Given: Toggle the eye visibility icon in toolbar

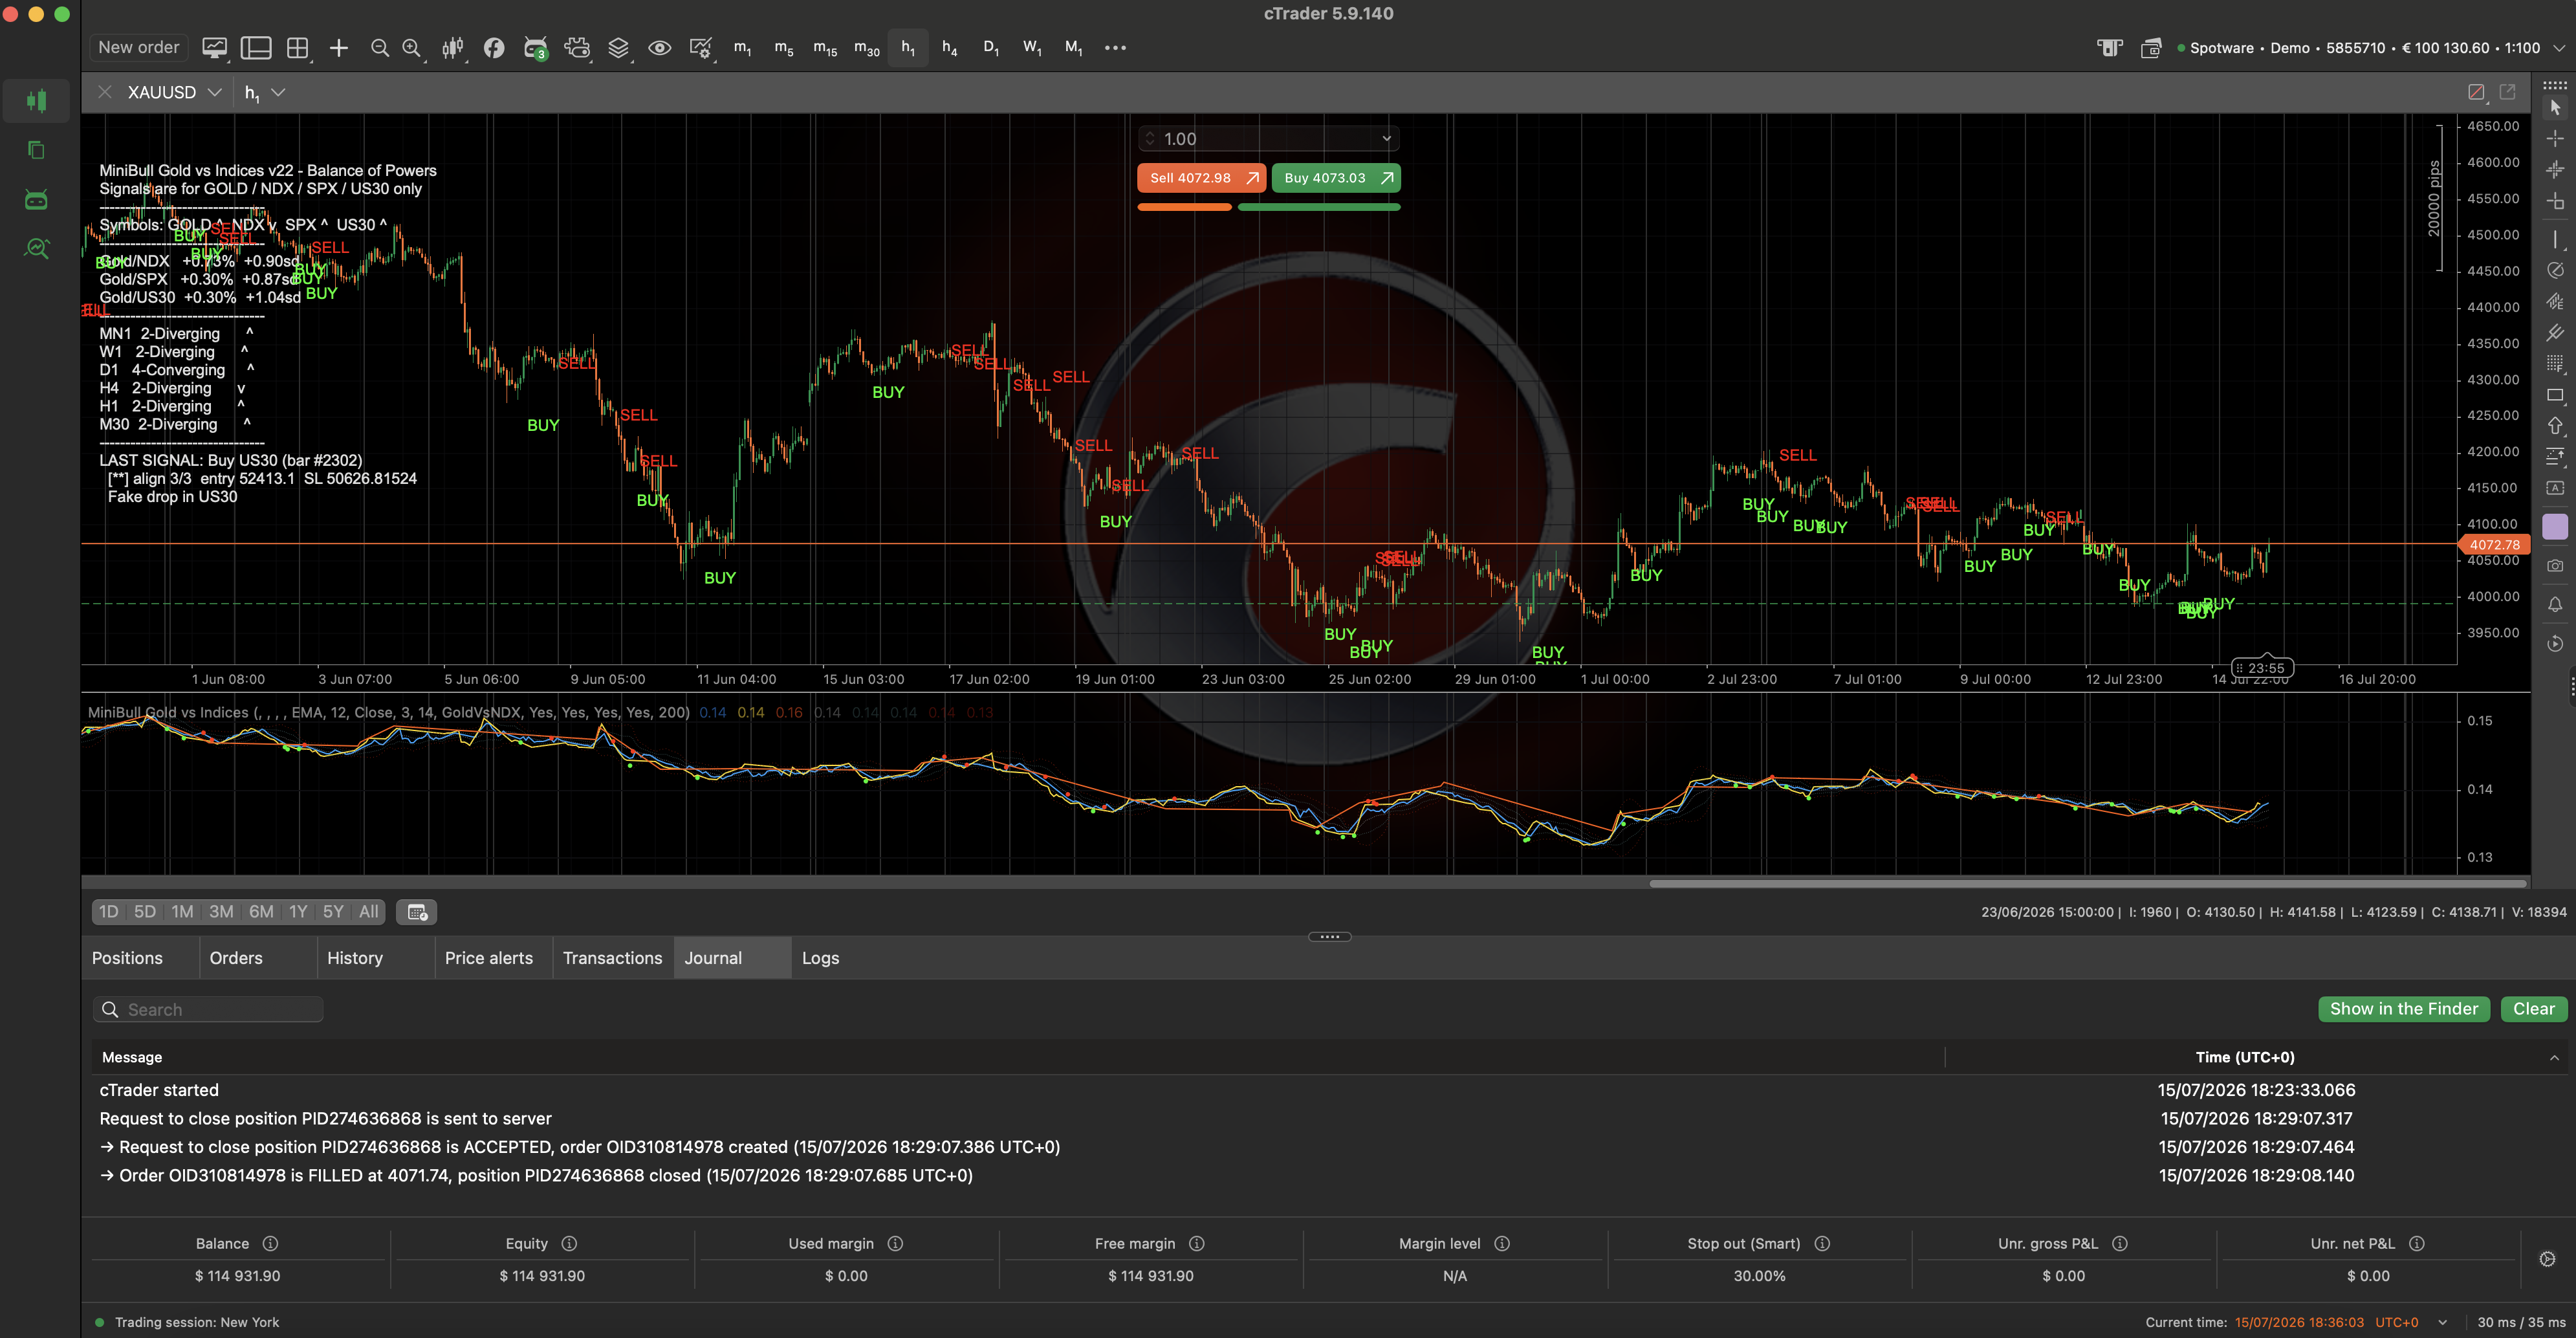Looking at the screenshot, I should 659,47.
